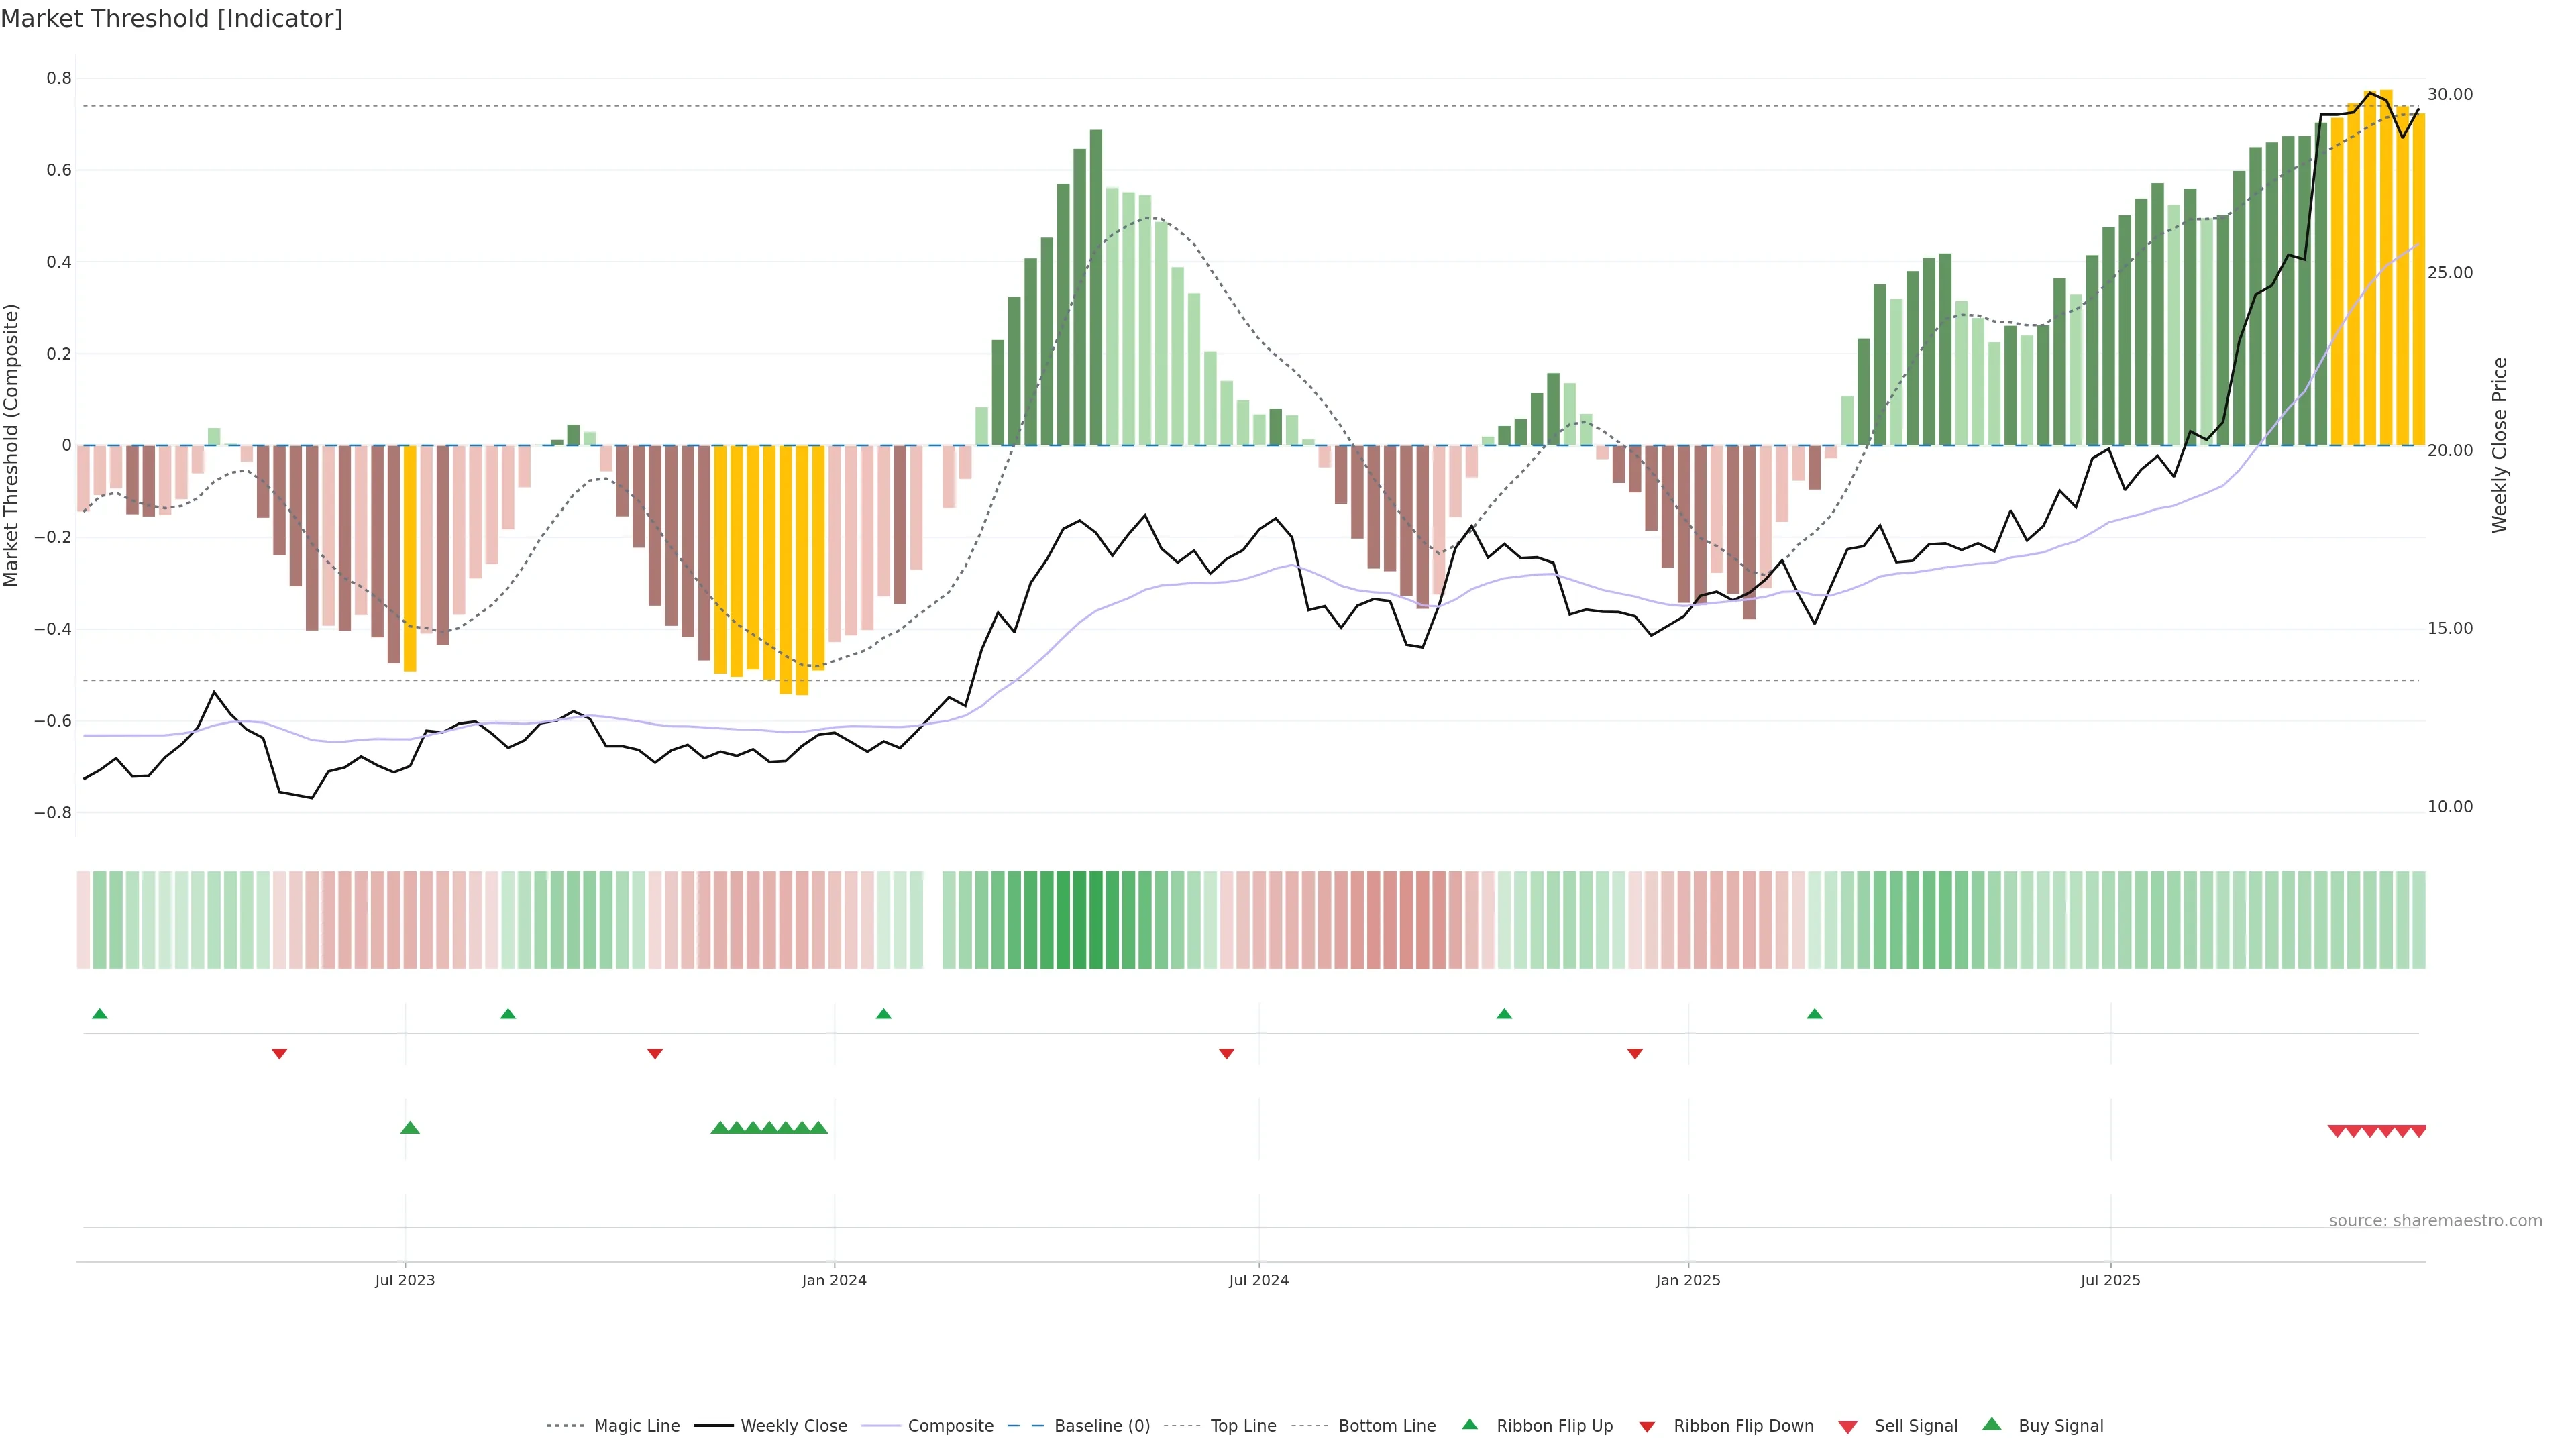
Task: Toggle the Magic Line legend entry
Action: pyautogui.click(x=636, y=1426)
